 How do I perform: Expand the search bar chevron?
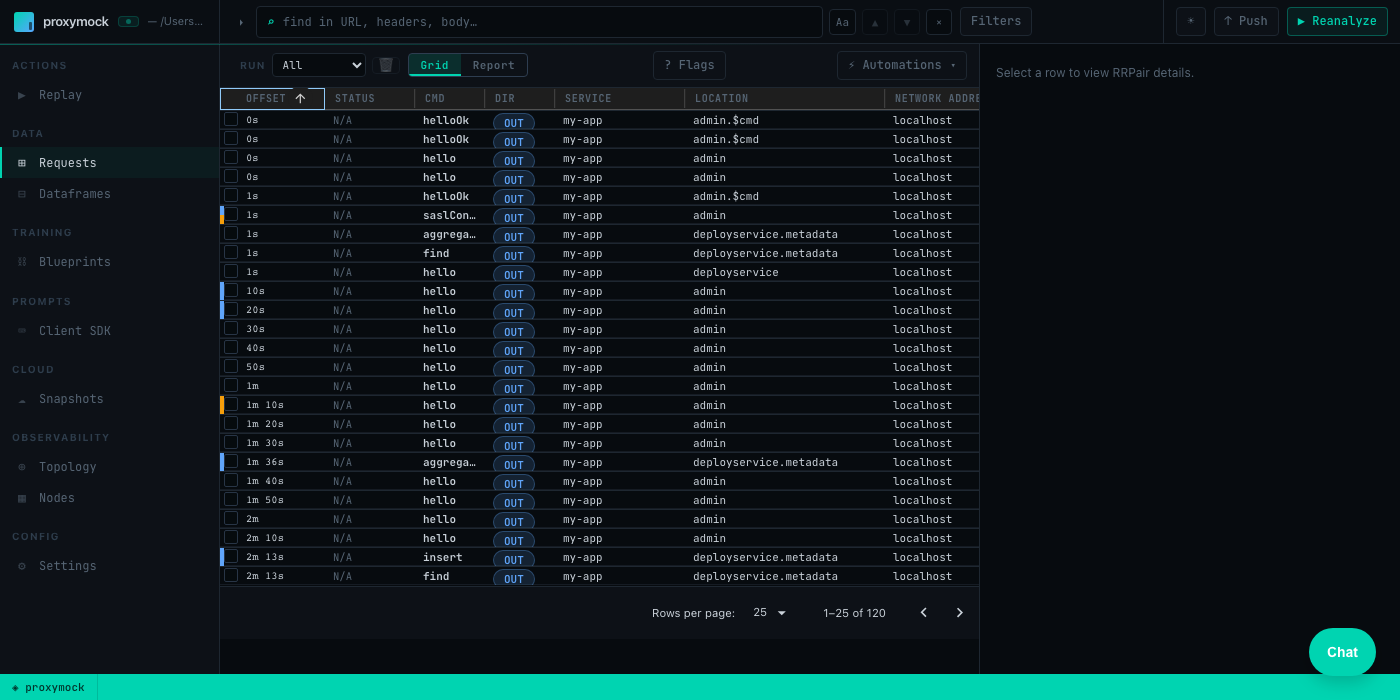(240, 22)
